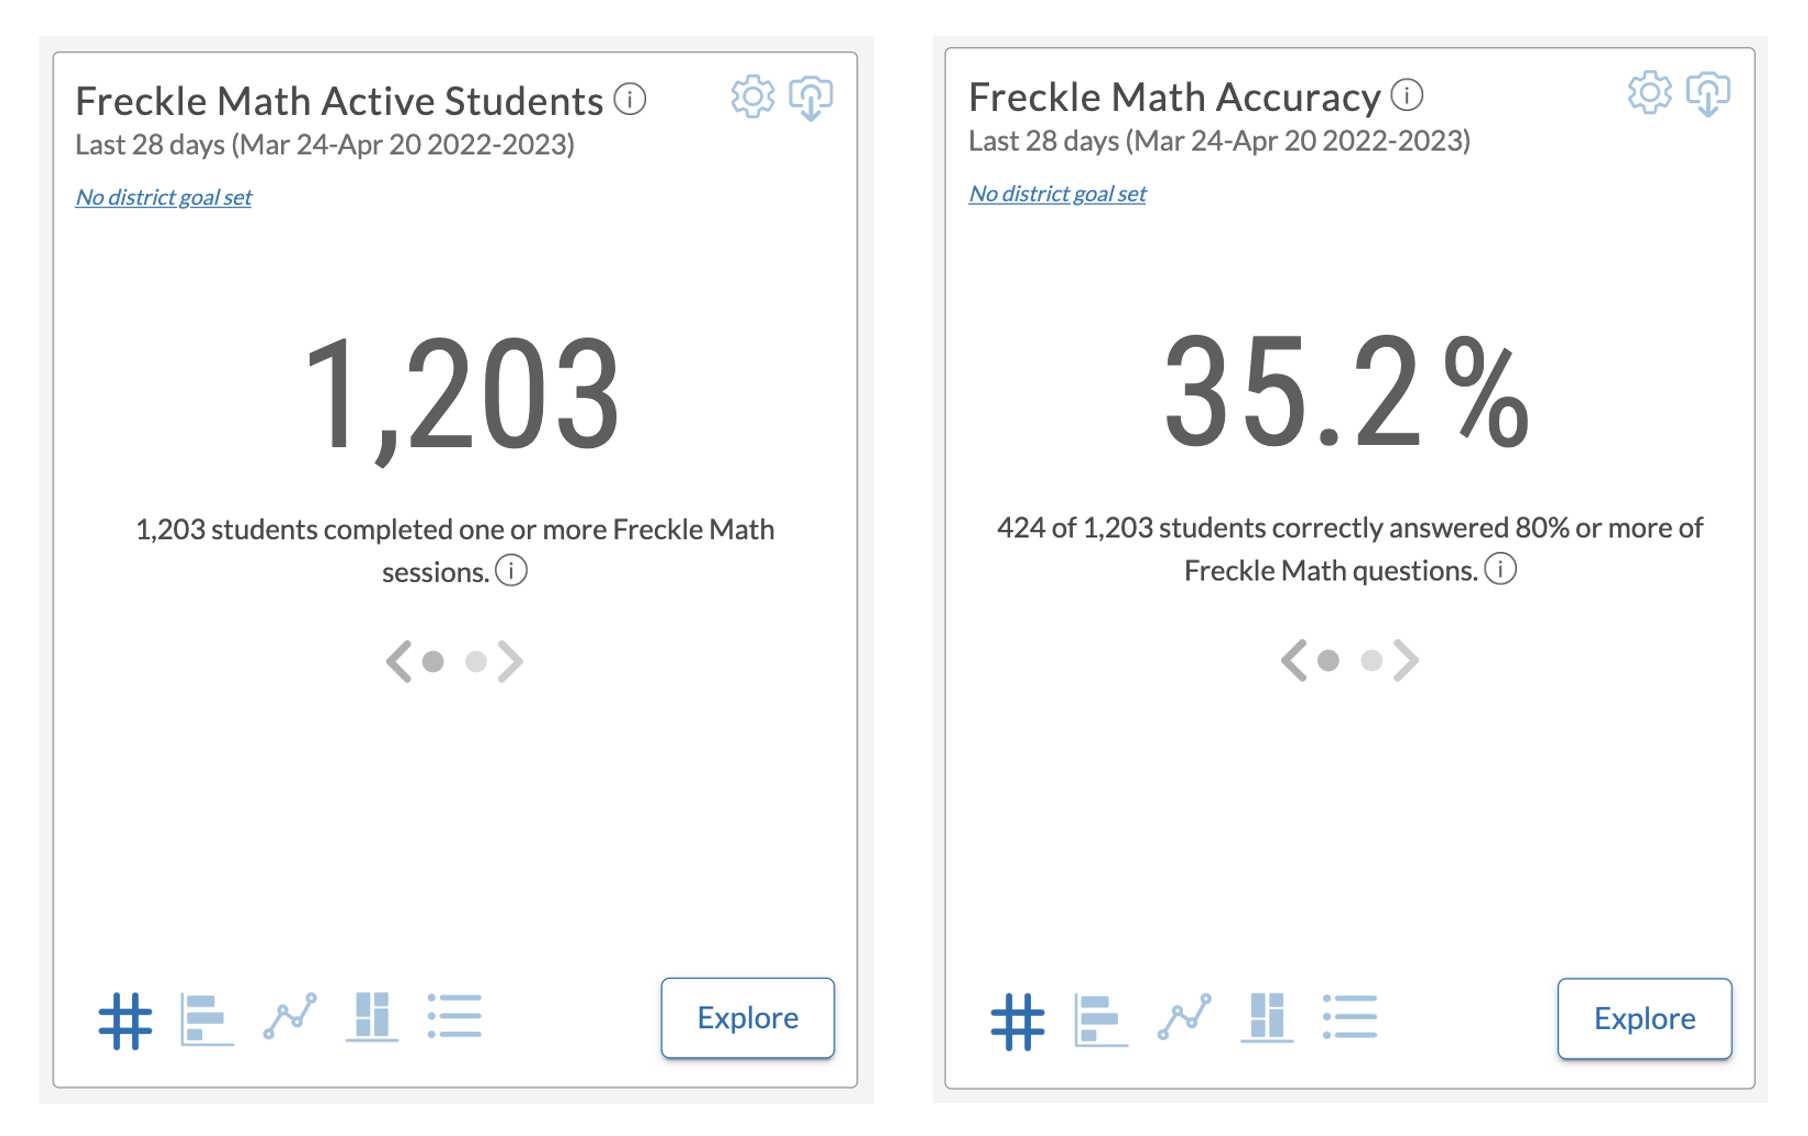Click the info icon after the 424 students description
This screenshot has width=1808, height=1136.
click(x=1501, y=569)
